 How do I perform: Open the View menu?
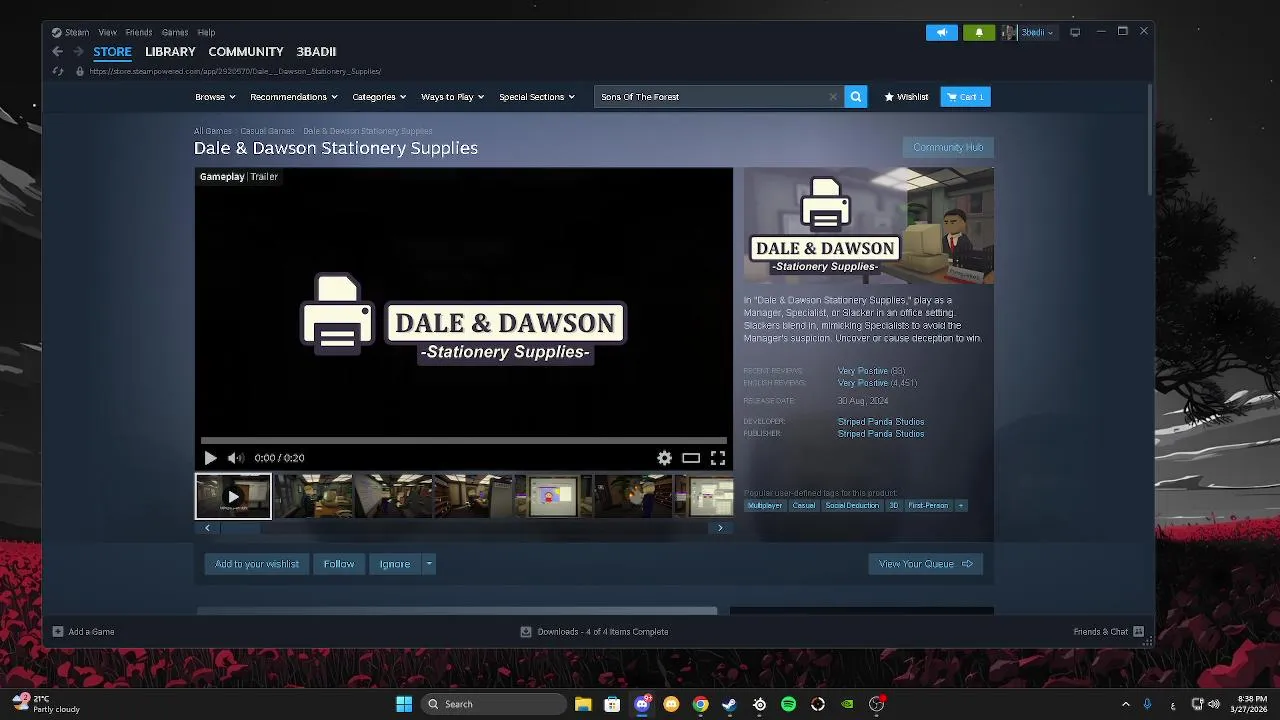click(x=107, y=32)
